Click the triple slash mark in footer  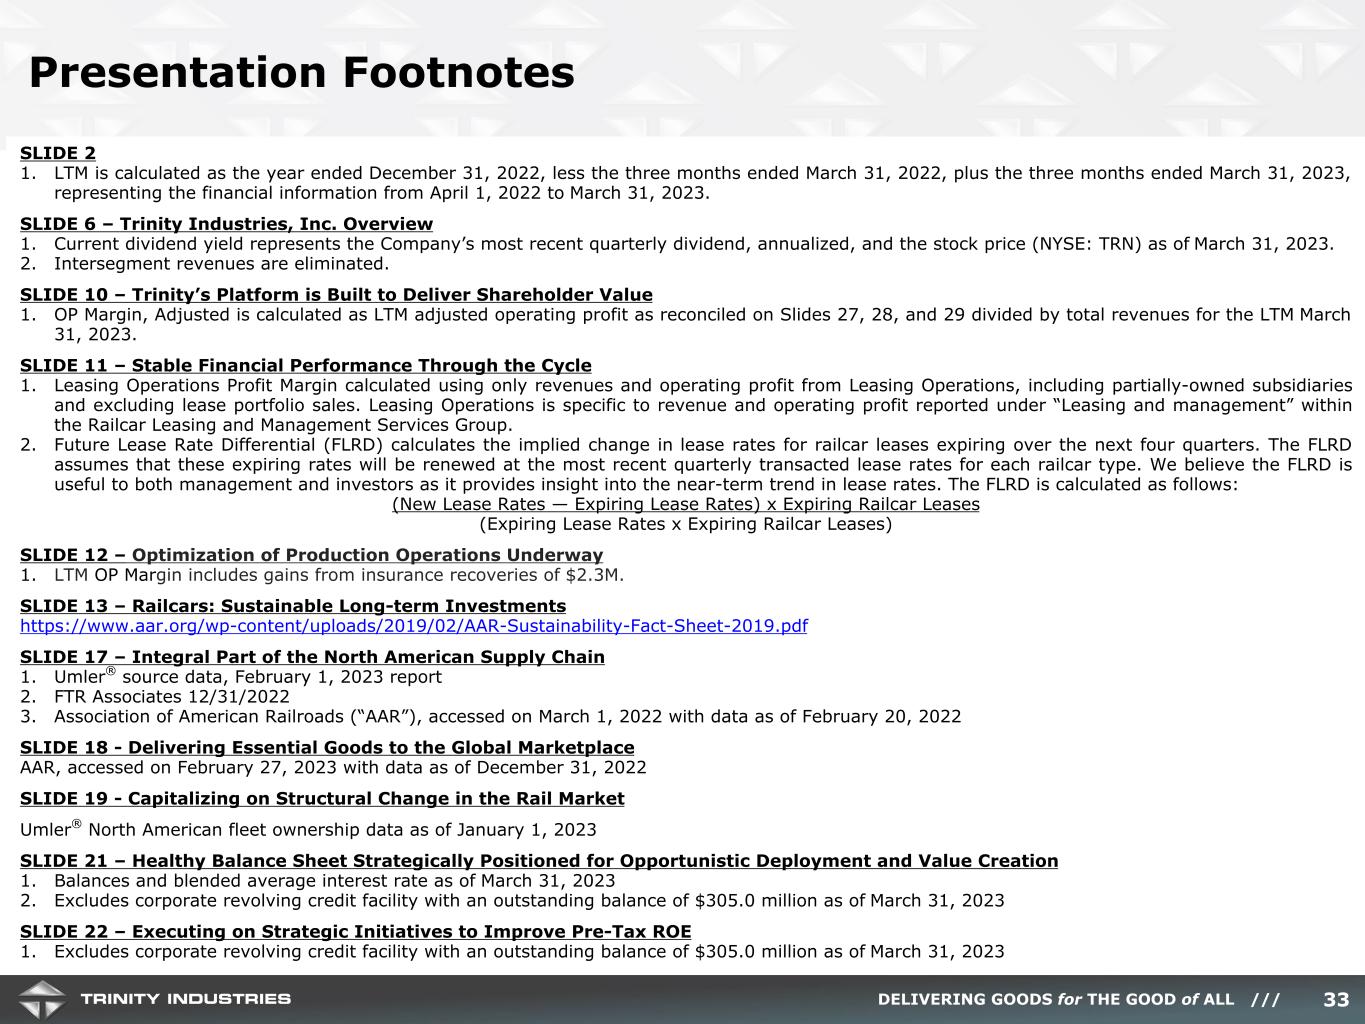1265,1000
